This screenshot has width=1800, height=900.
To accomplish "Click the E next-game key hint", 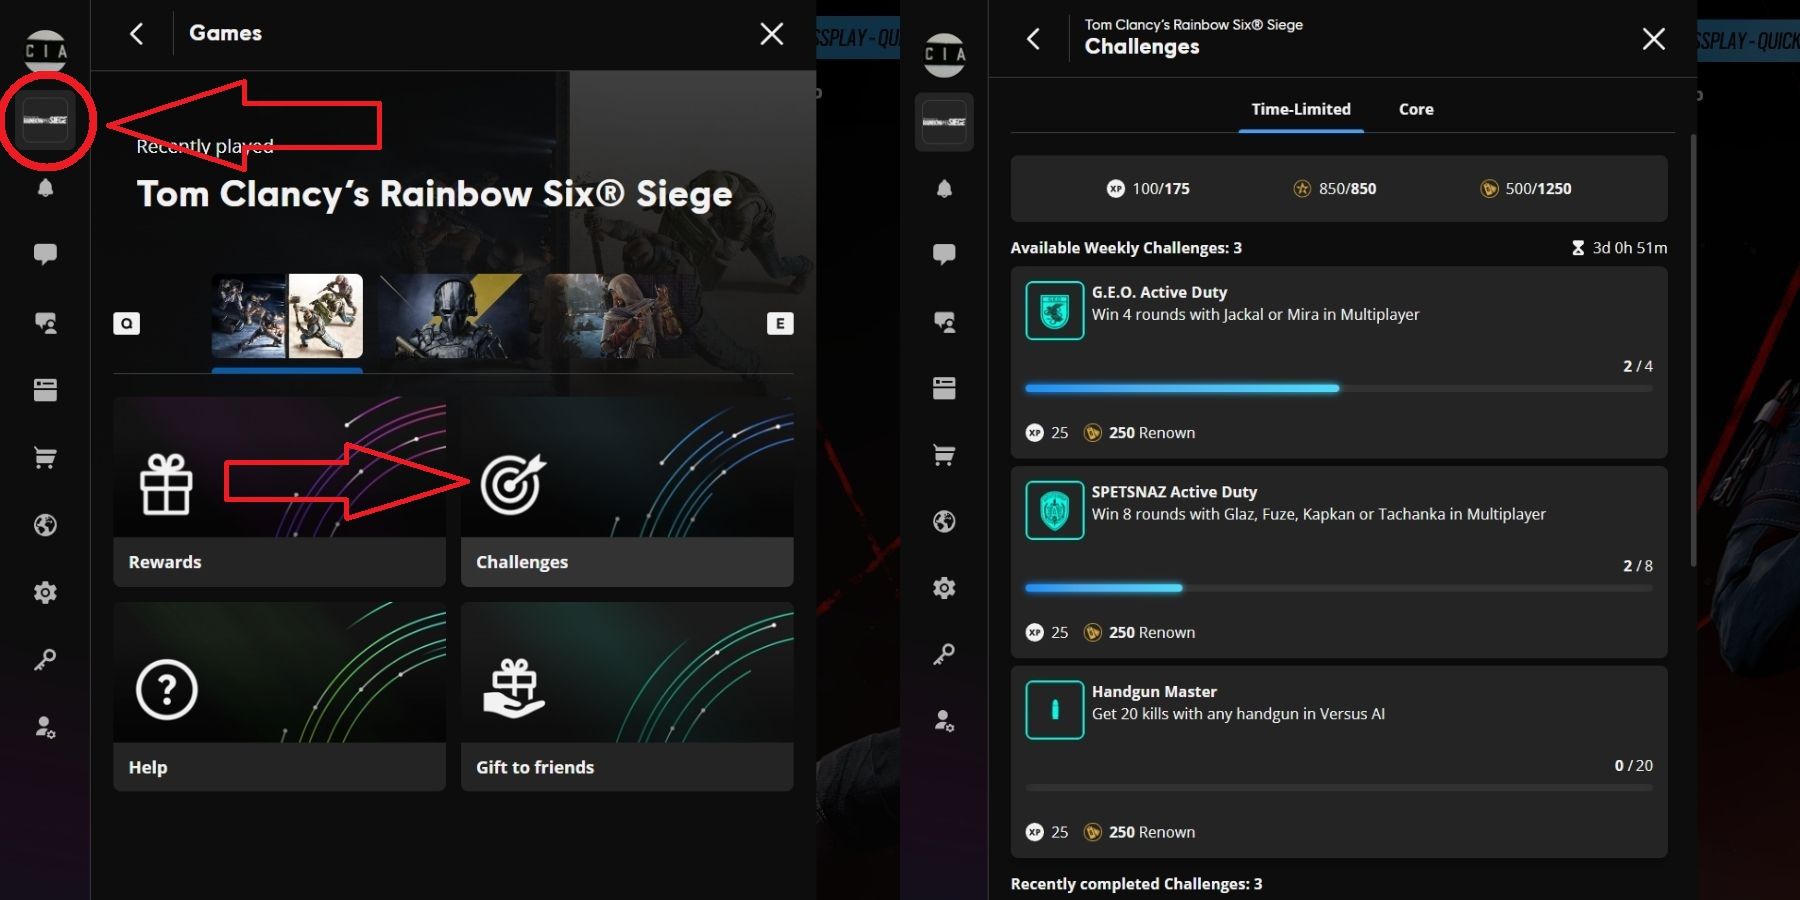I will click(780, 323).
